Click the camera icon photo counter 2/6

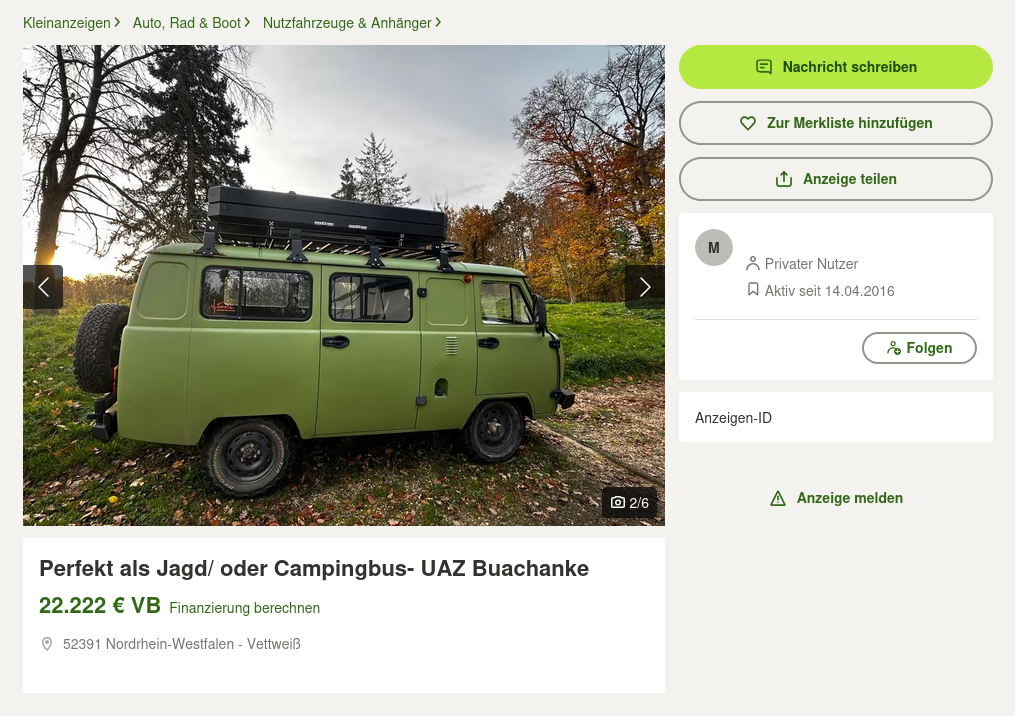629,503
